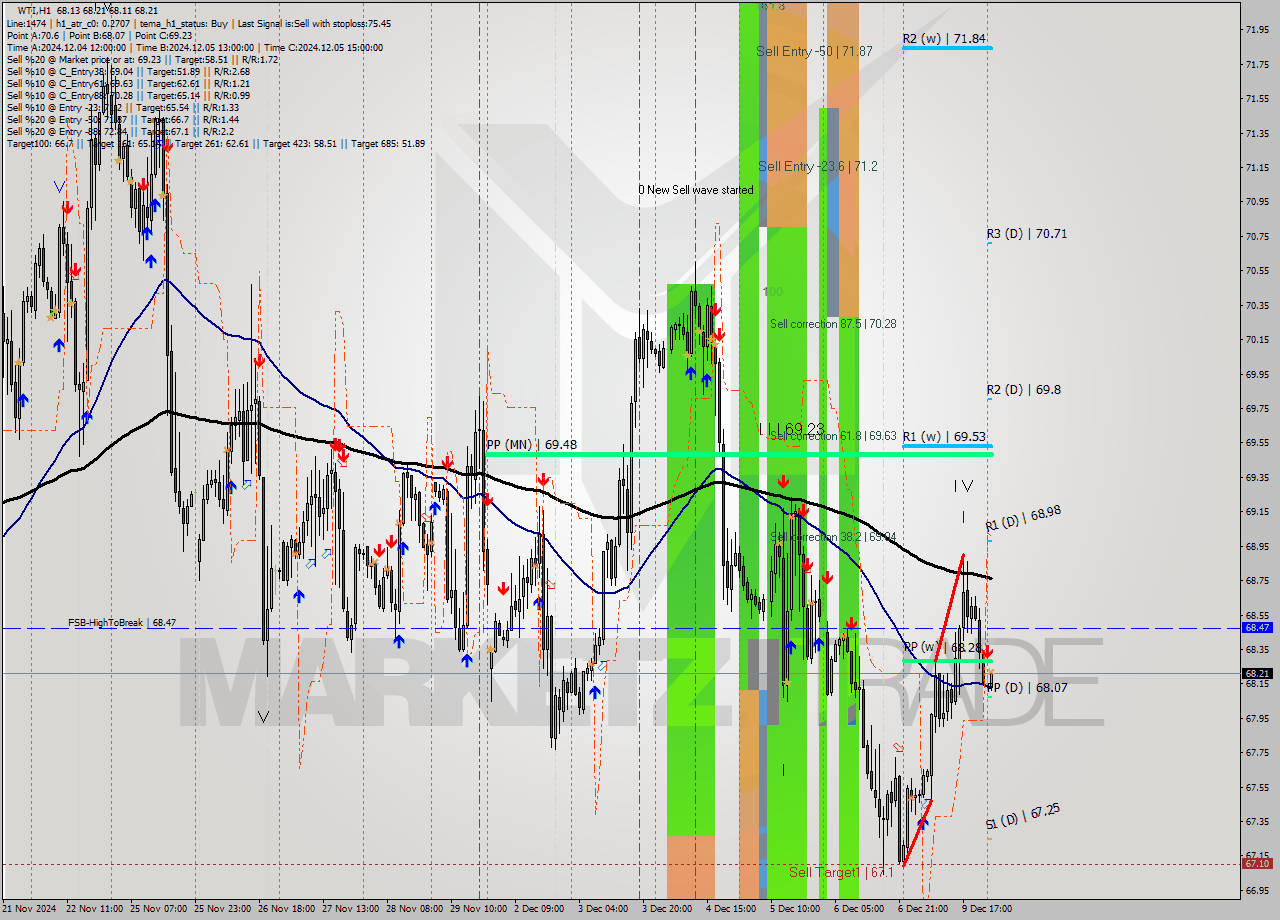This screenshot has height=920, width=1280.
Task: Select 'Sell correction 87.5 | 70.28' label
Action: click(833, 324)
